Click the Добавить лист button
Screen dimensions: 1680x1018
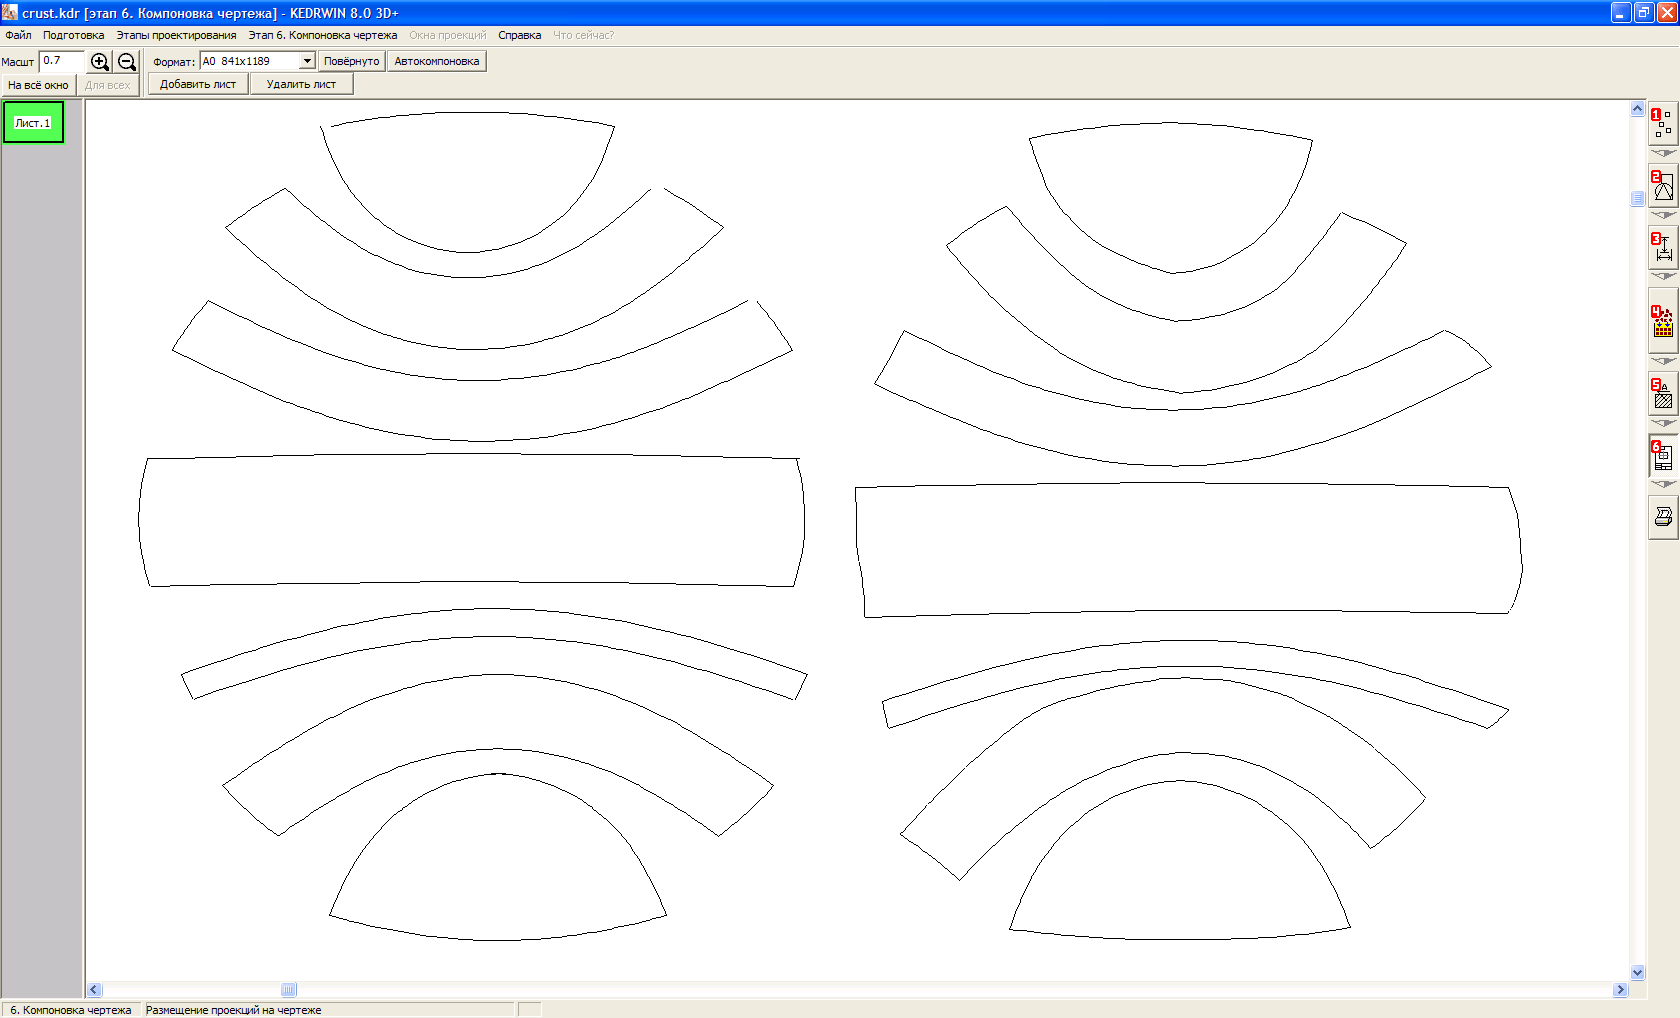(198, 84)
